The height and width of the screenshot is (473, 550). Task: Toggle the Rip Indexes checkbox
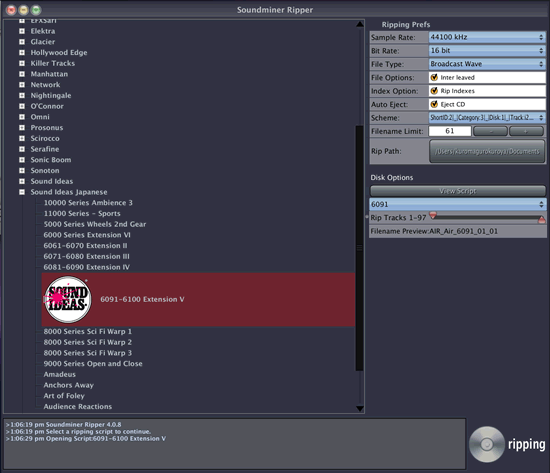coord(434,91)
